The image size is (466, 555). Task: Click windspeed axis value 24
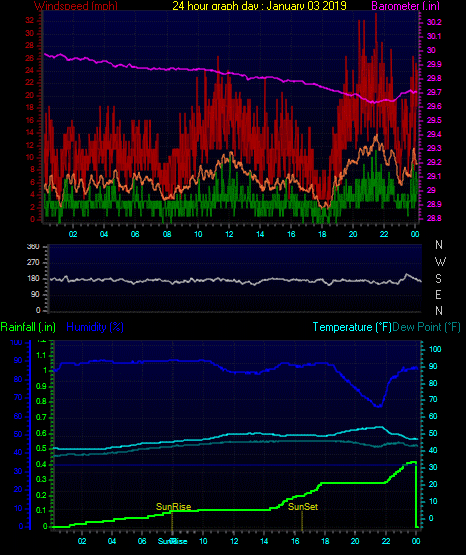tap(30, 70)
